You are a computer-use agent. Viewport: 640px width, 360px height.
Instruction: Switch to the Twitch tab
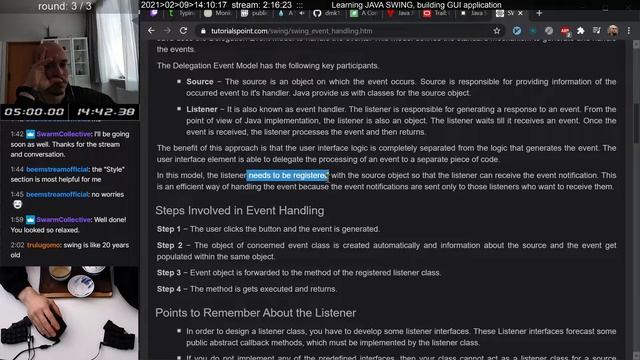(153, 13)
